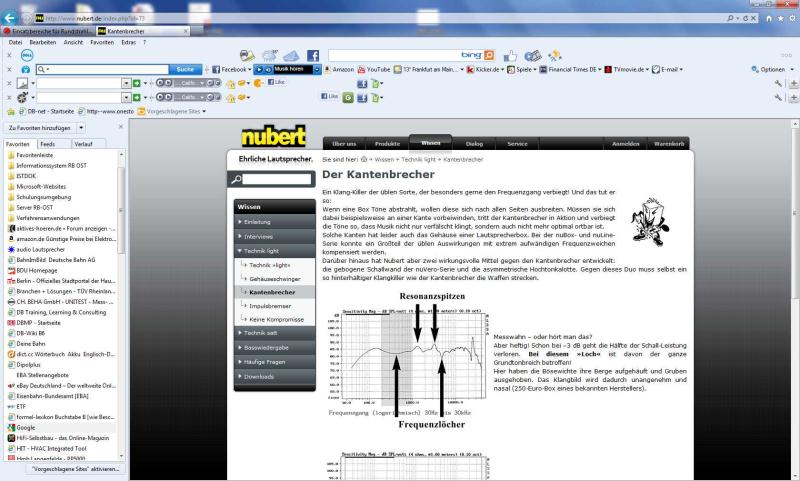800x481 pixels.
Task: Click the plus button on the fourth toolbar row
Action: 793,97
